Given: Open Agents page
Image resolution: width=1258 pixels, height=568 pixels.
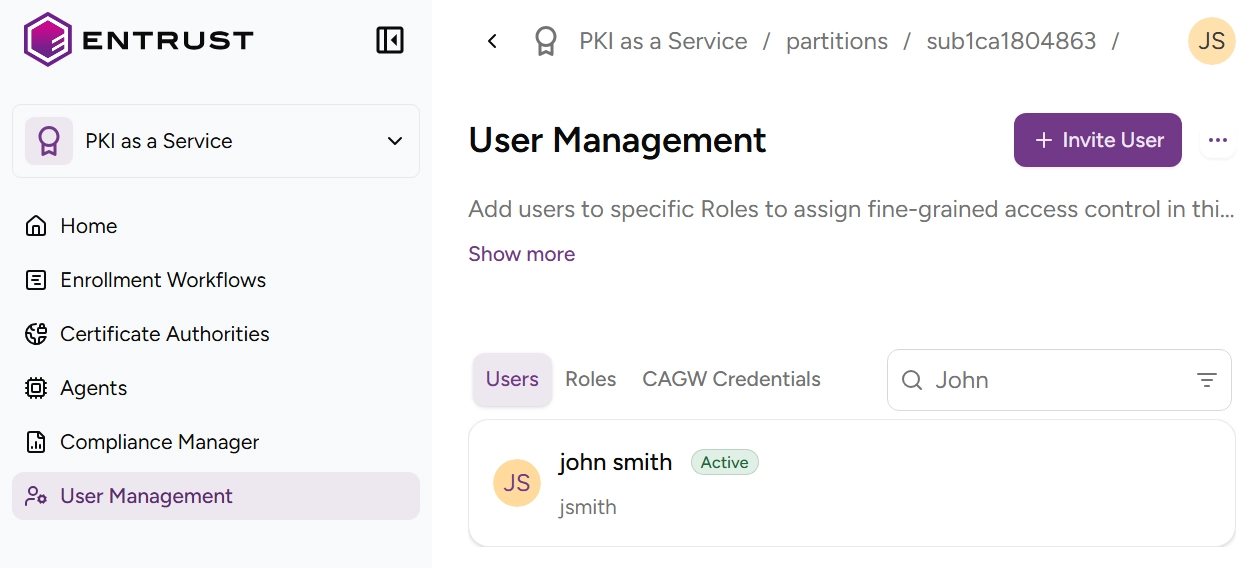Looking at the screenshot, I should pyautogui.click(x=216, y=388).
